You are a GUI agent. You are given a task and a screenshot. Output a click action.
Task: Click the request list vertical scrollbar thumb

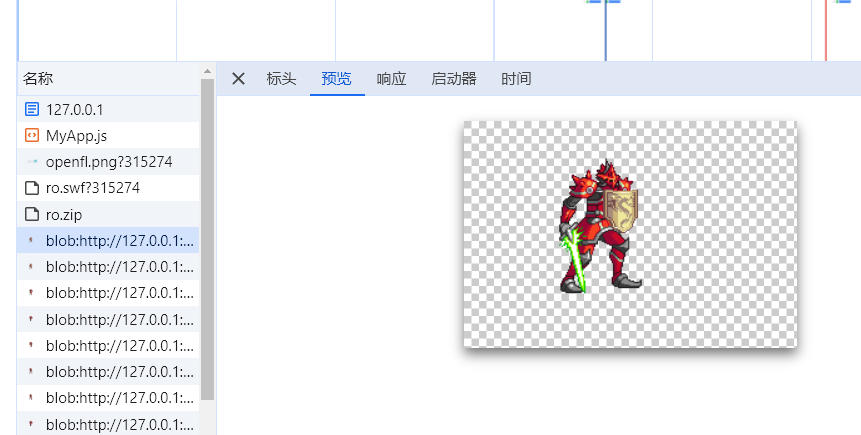[x=208, y=239]
